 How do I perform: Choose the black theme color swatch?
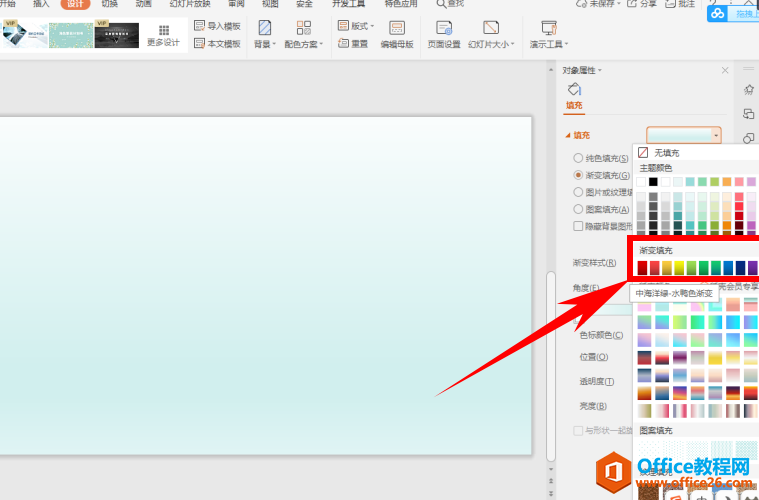653,182
